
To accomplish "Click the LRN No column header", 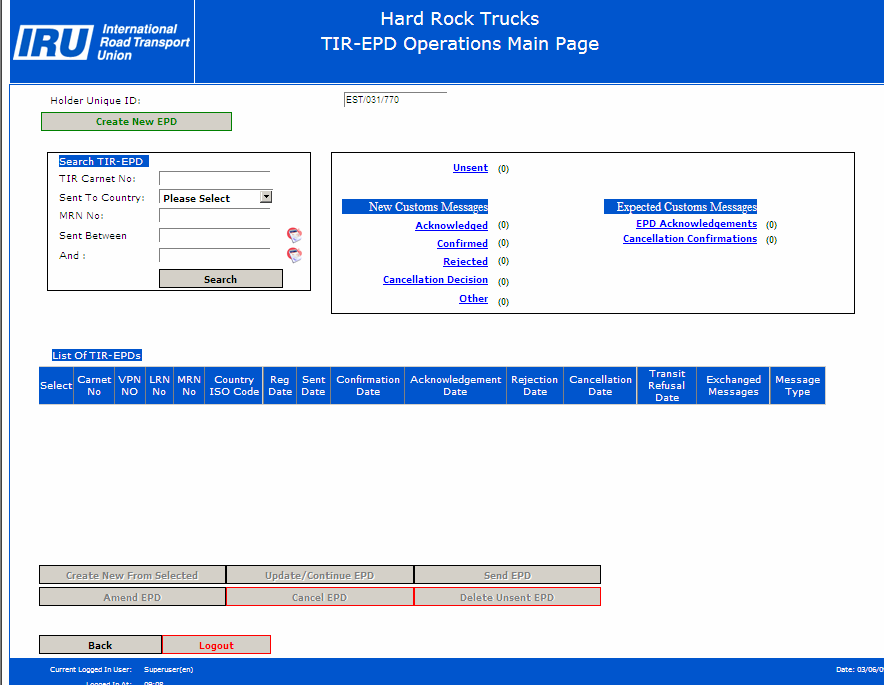I will pyautogui.click(x=160, y=386).
